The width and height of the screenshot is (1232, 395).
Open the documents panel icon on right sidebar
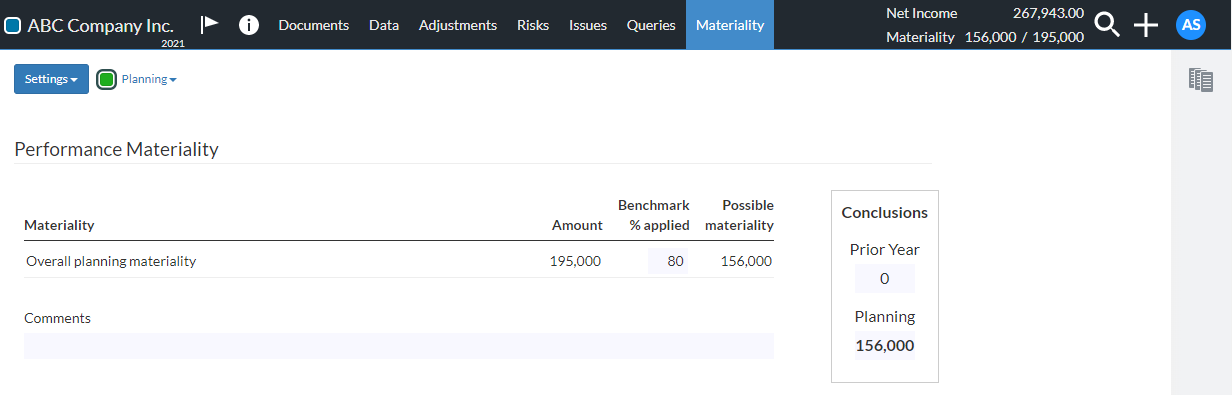click(x=1201, y=80)
